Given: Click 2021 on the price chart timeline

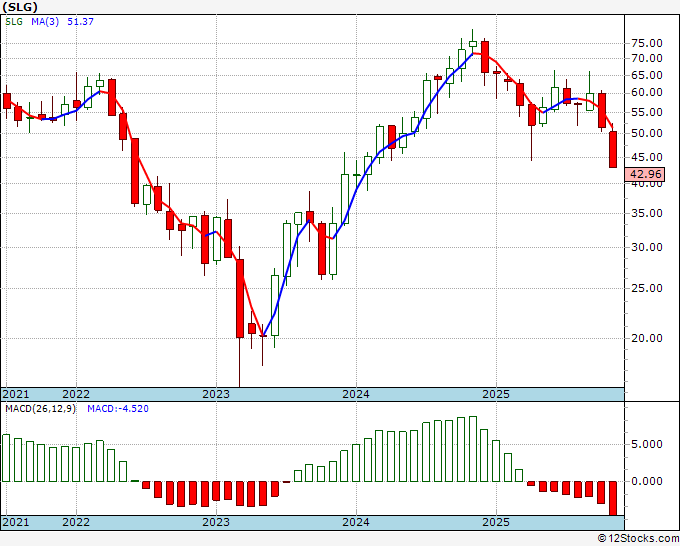Looking at the screenshot, I should [16, 394].
